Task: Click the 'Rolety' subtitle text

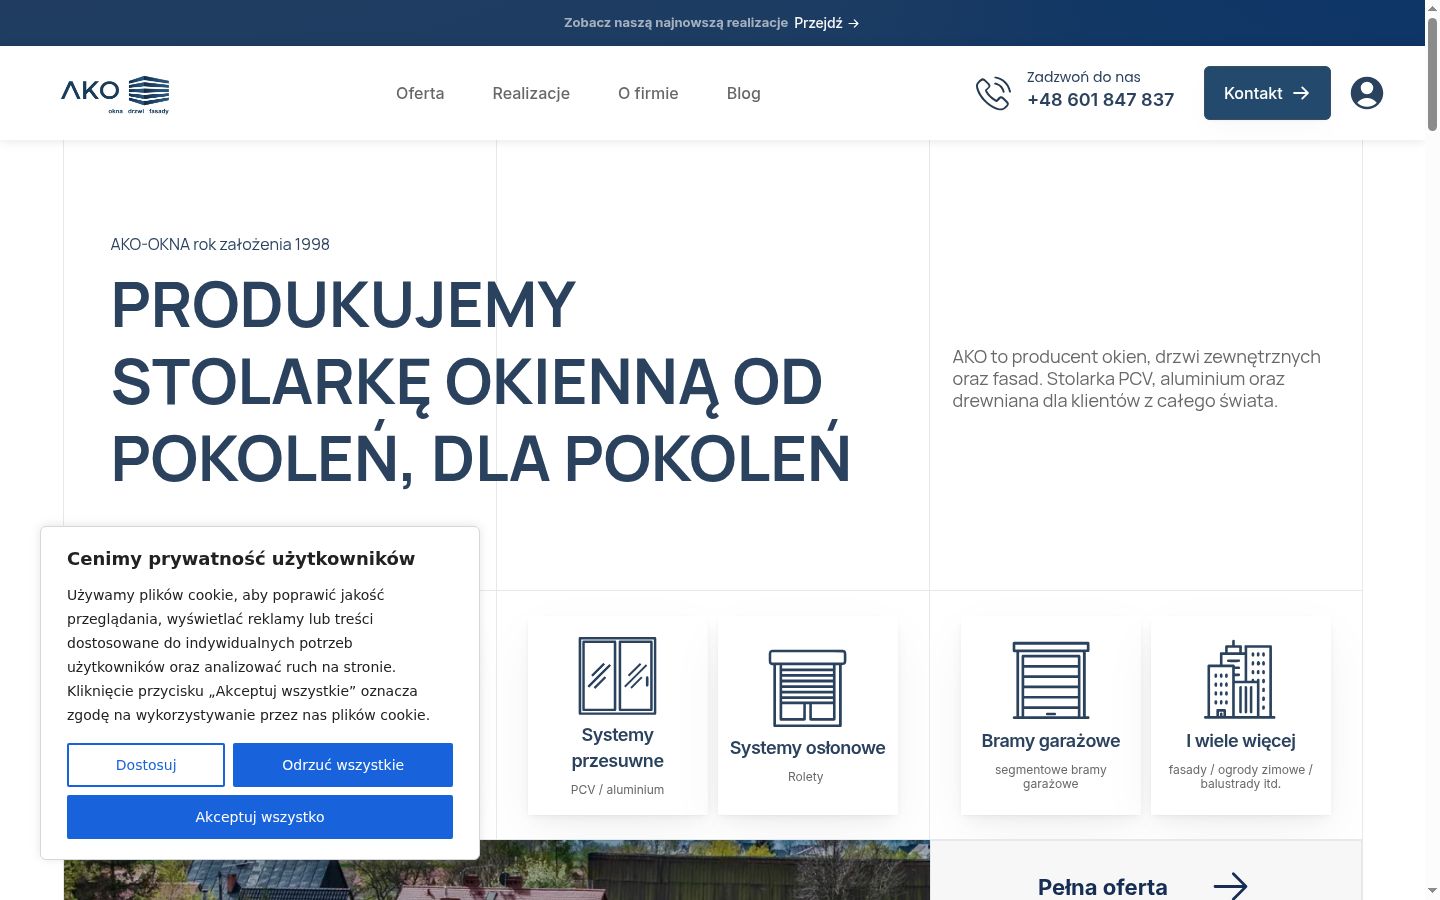Action: pos(805,777)
